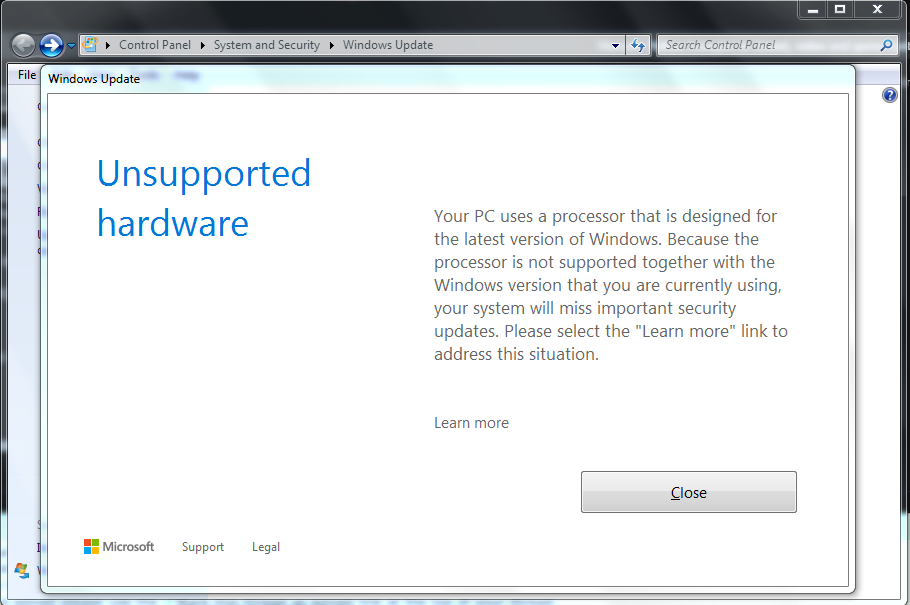This screenshot has width=910, height=605.
Task: Expand arrow after Control Panel breadcrumb
Action: click(203, 45)
